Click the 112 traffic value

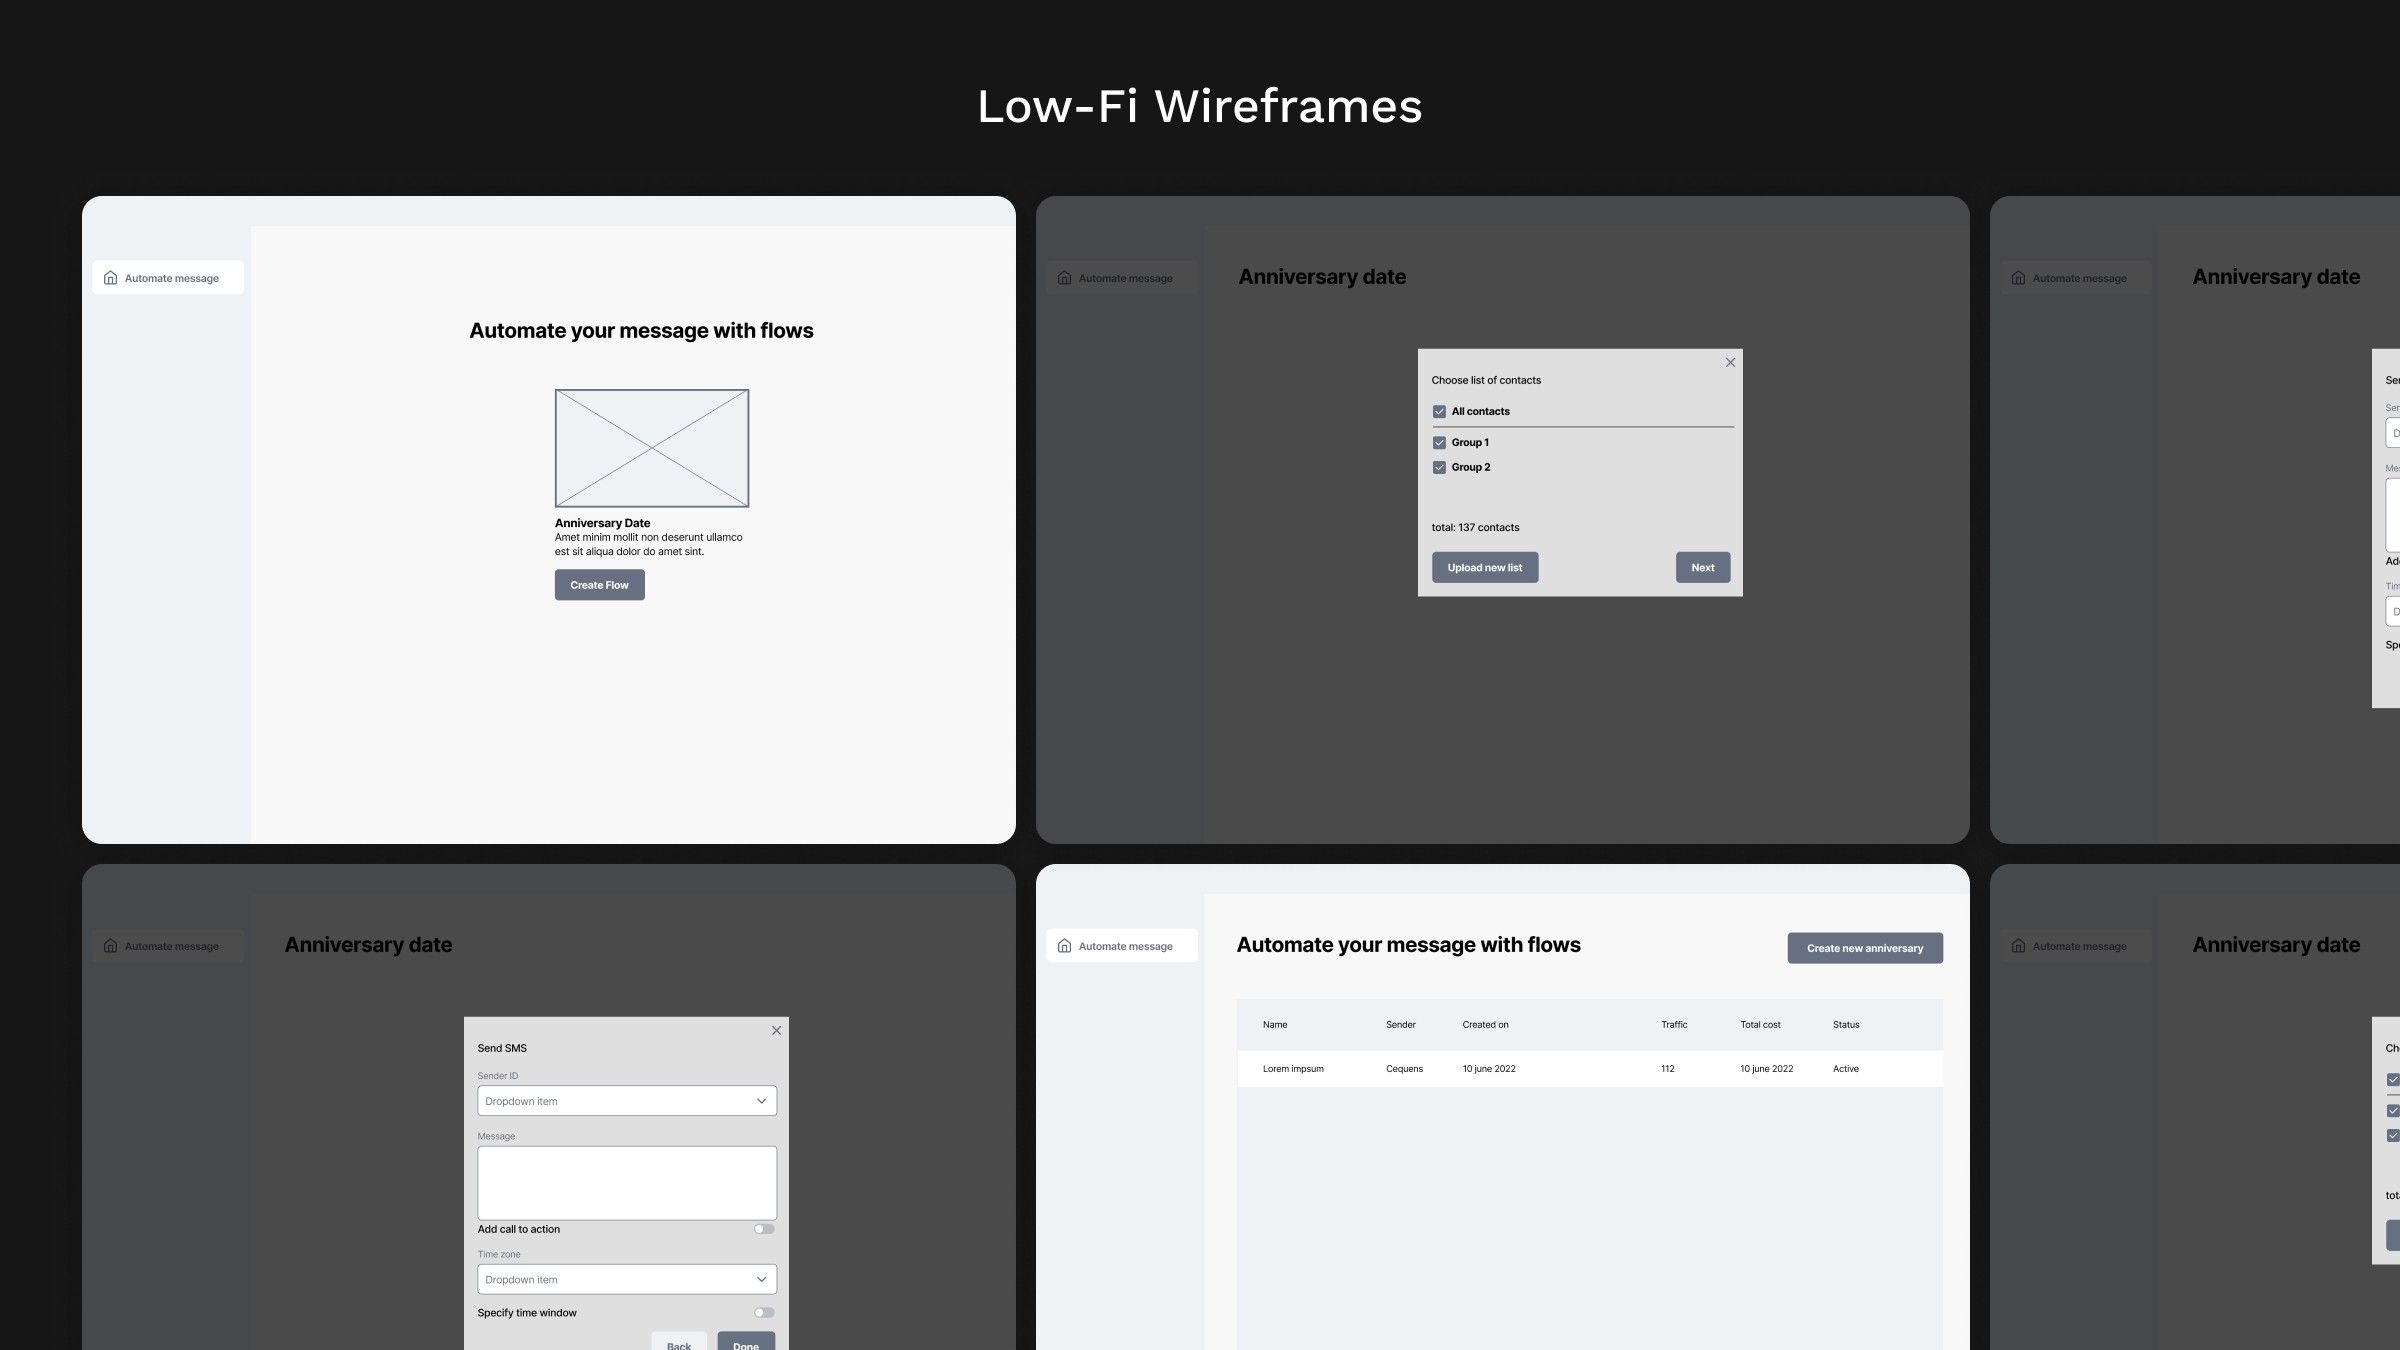(1668, 1069)
